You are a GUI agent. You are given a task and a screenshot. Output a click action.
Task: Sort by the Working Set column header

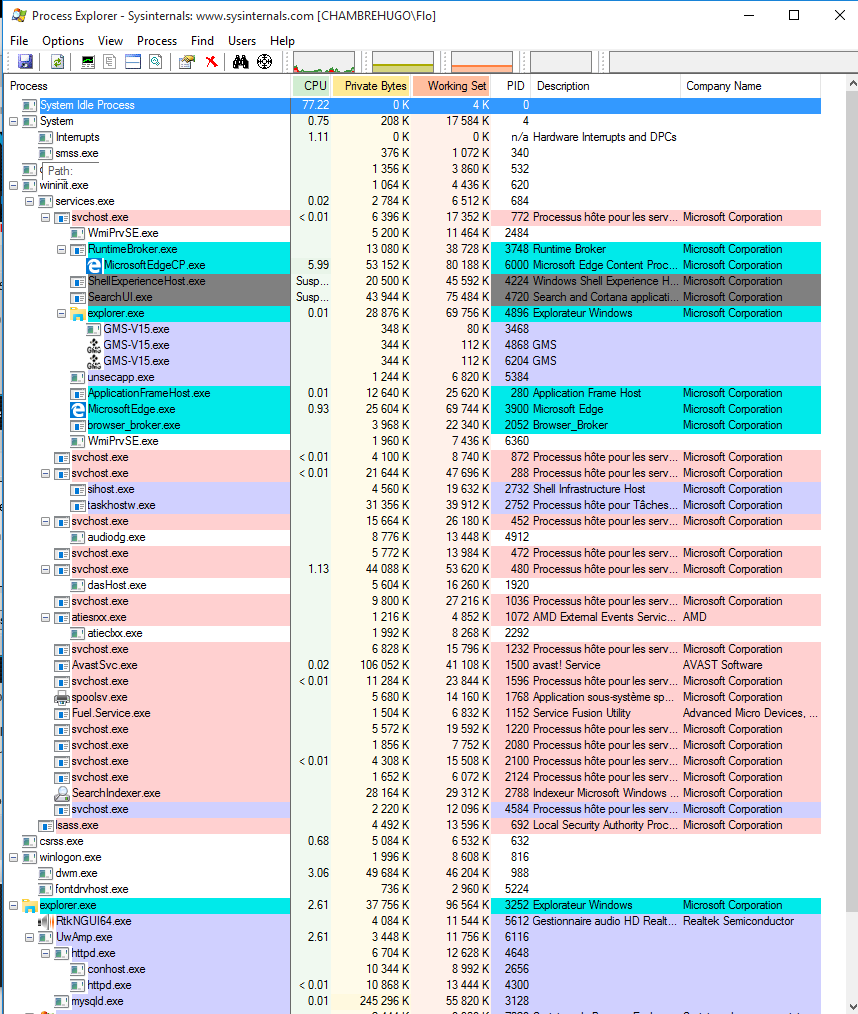(451, 86)
